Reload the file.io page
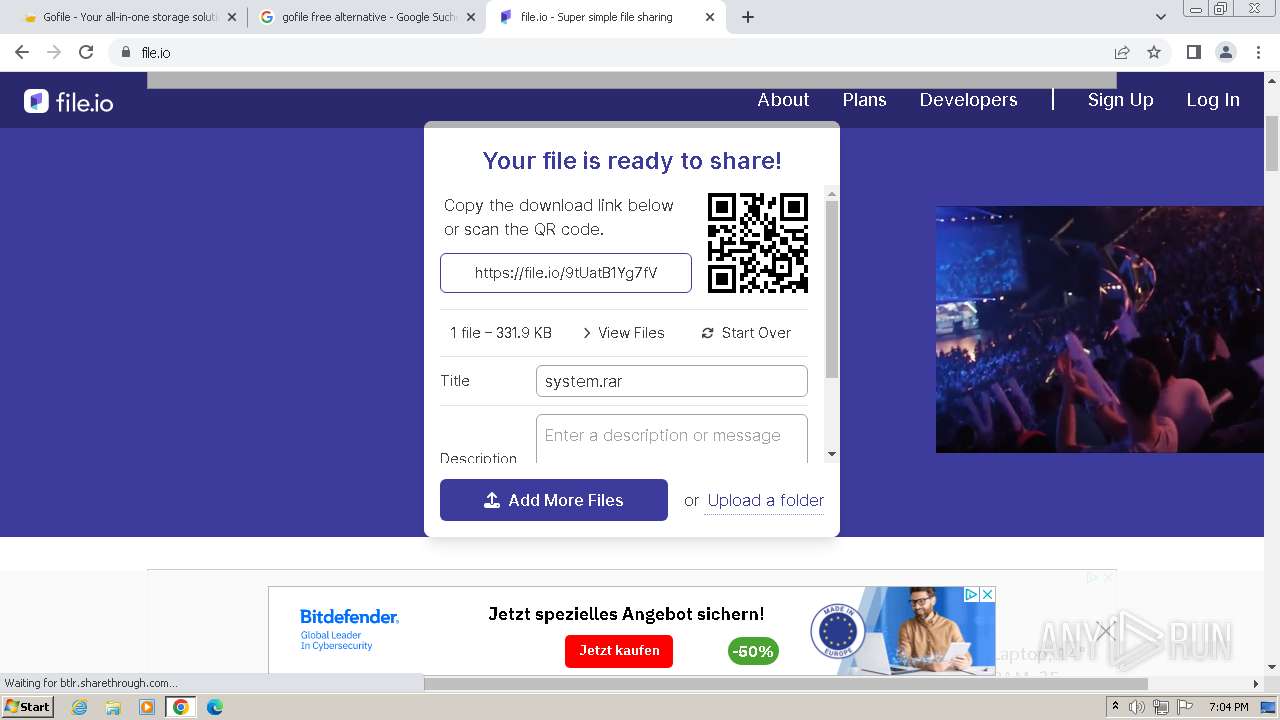The height and width of the screenshot is (720, 1280). tap(86, 52)
